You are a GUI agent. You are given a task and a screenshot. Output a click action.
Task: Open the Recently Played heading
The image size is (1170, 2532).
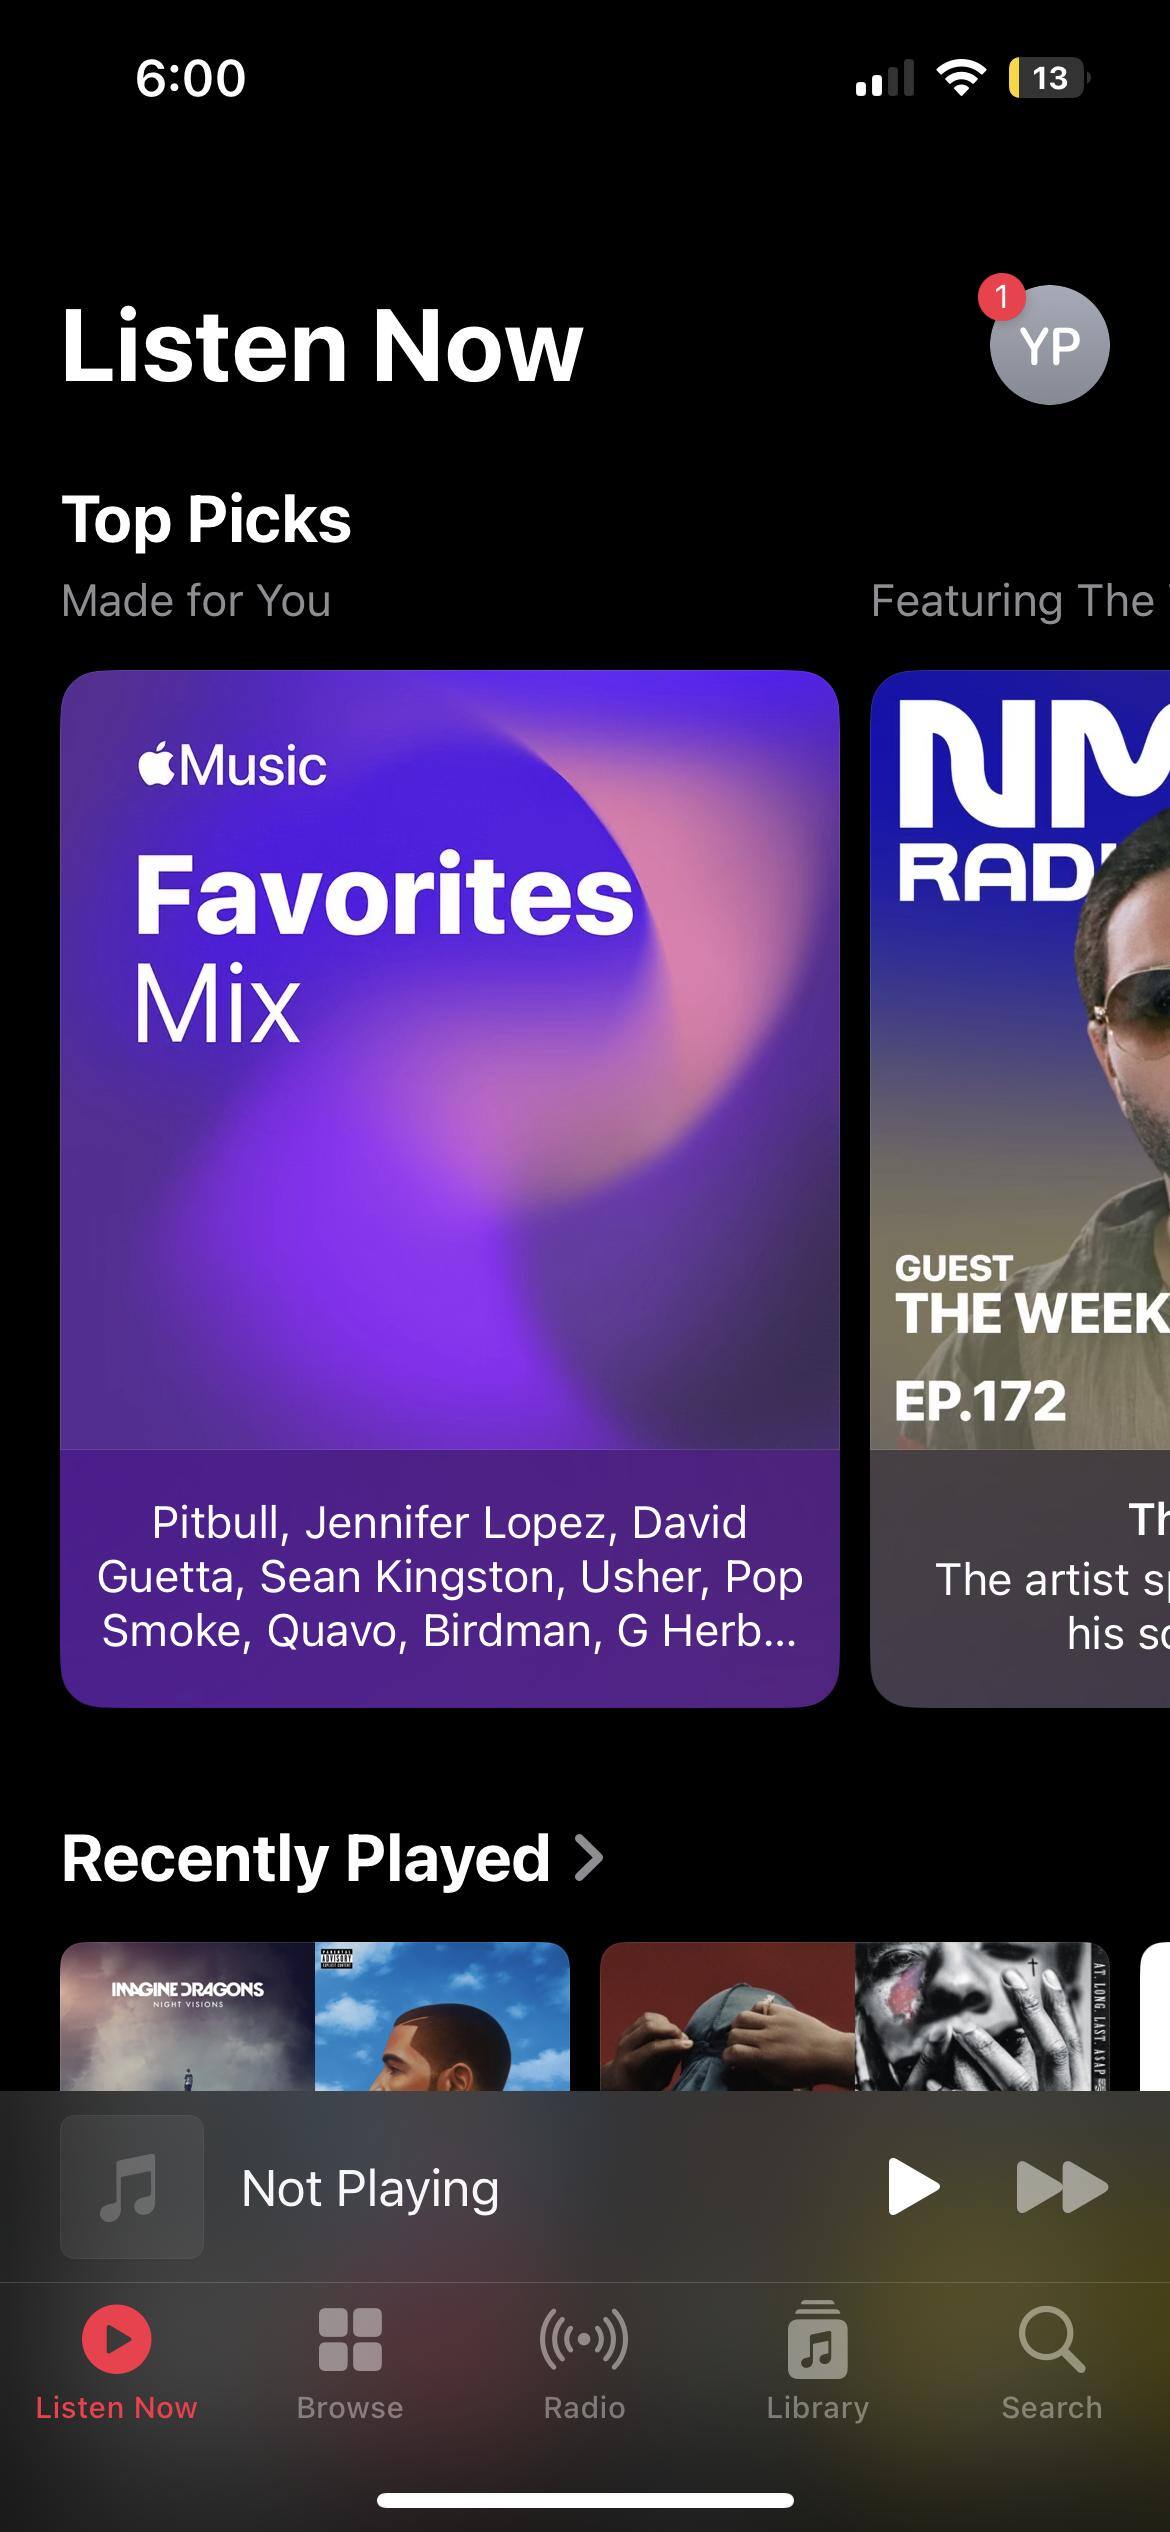click(306, 1858)
